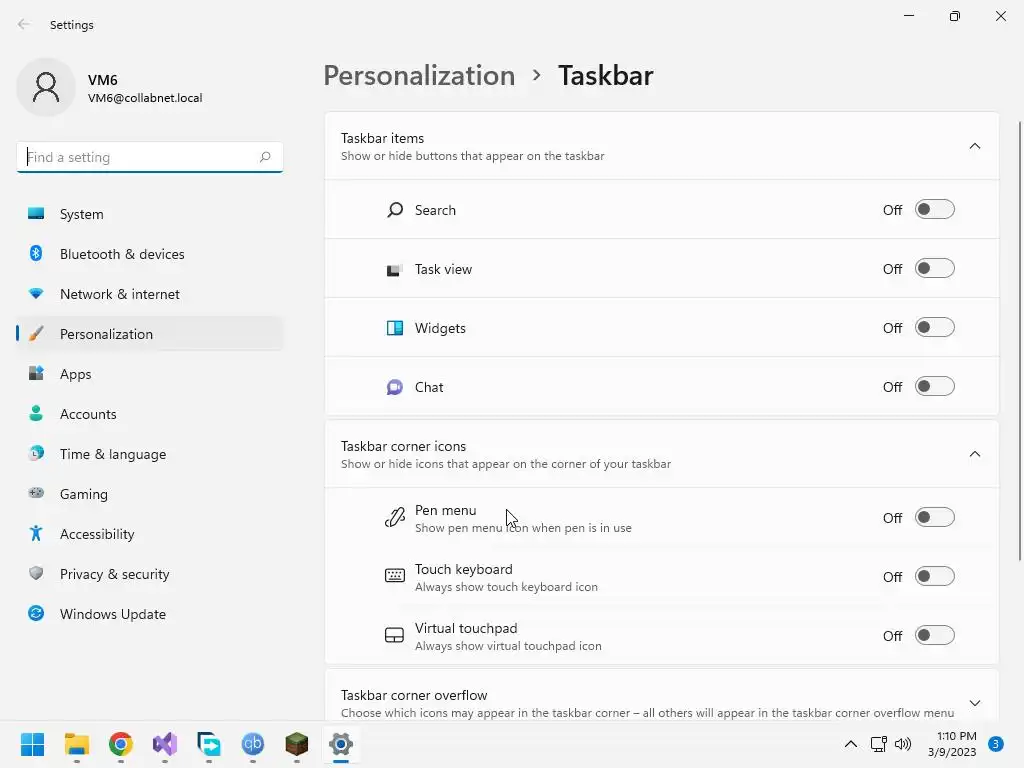The image size is (1024, 768).
Task: Open the Minecraft block icon in taskbar
Action: pos(296,744)
